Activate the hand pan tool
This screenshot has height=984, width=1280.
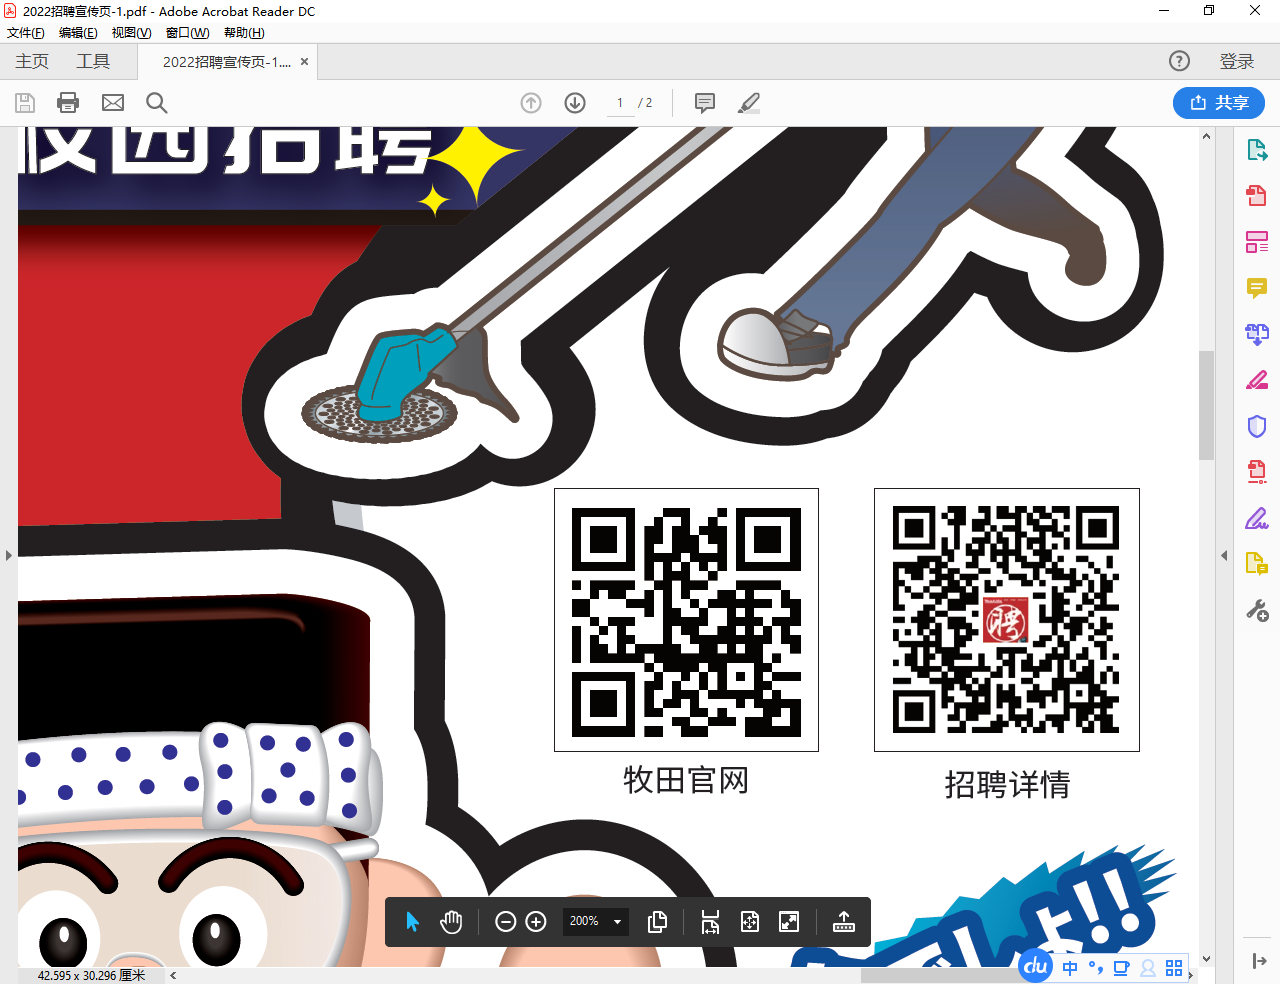451,922
